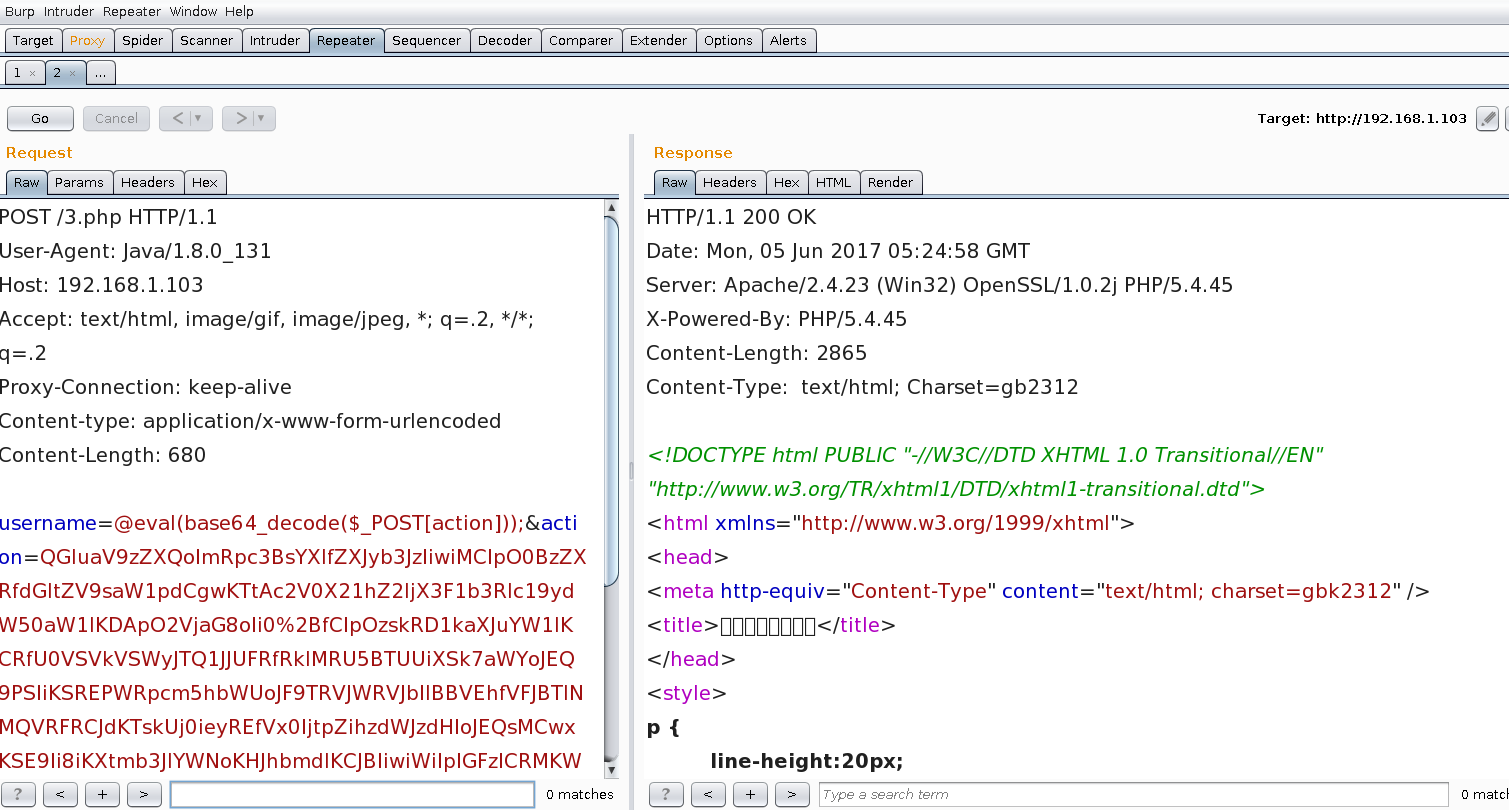
Task: Select the Response Render tab
Action: pos(891,182)
